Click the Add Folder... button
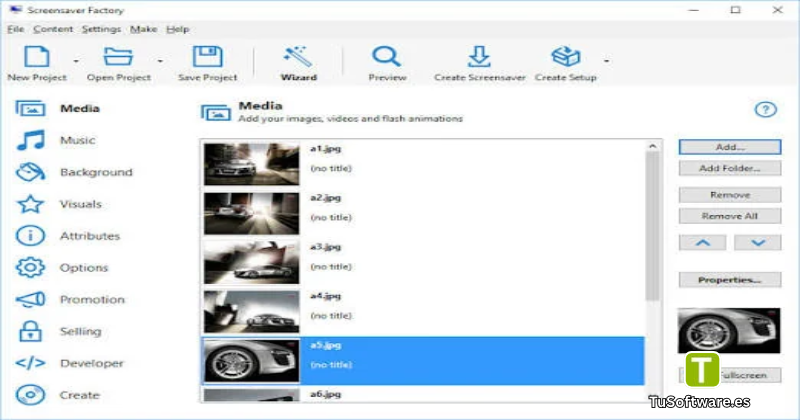The width and height of the screenshot is (800, 420). [x=730, y=168]
